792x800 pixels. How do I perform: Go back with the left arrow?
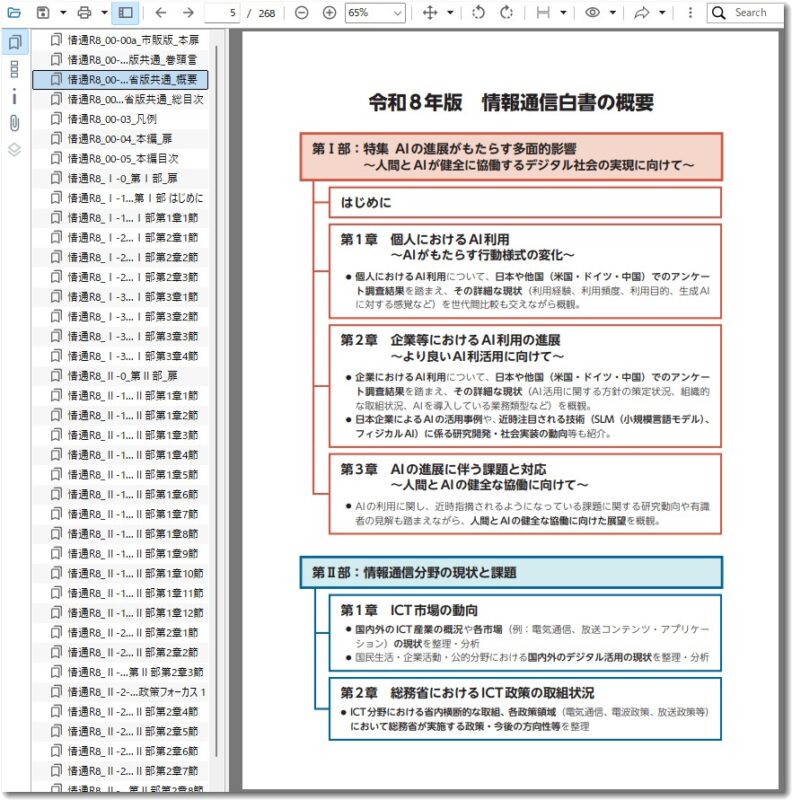tap(161, 13)
